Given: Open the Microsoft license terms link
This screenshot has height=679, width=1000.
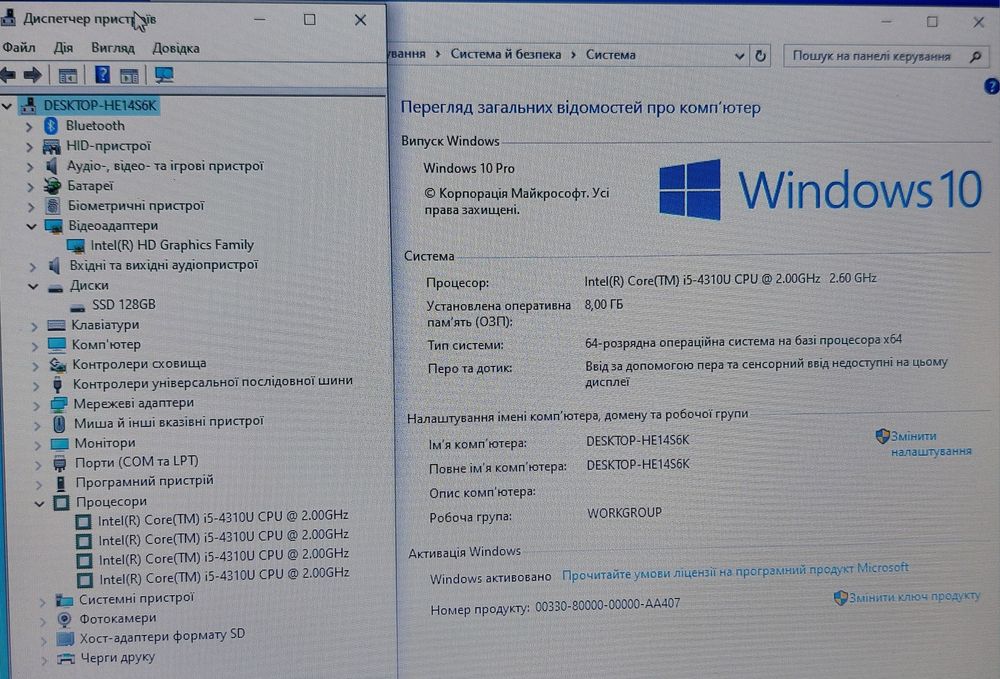Looking at the screenshot, I should click(735, 571).
